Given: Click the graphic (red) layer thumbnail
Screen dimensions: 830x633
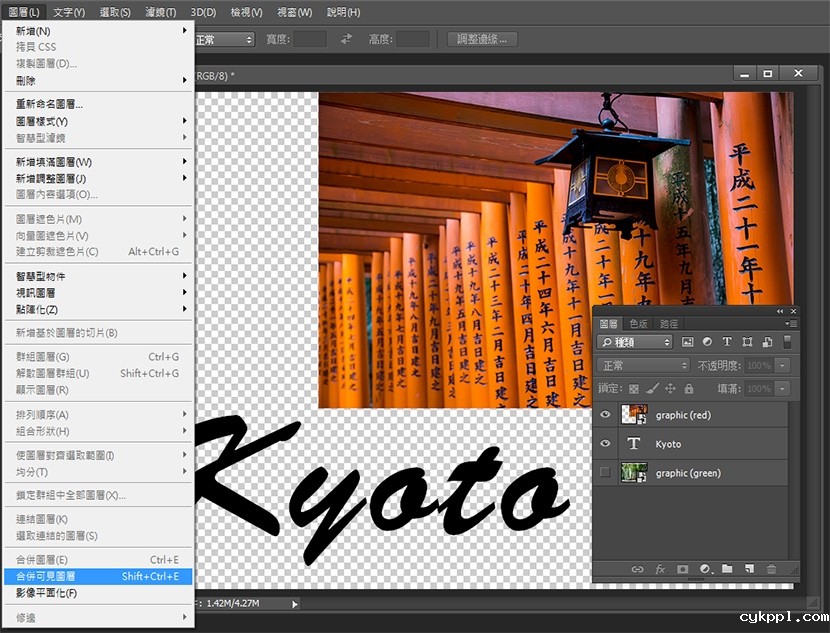Looking at the screenshot, I should 634,414.
